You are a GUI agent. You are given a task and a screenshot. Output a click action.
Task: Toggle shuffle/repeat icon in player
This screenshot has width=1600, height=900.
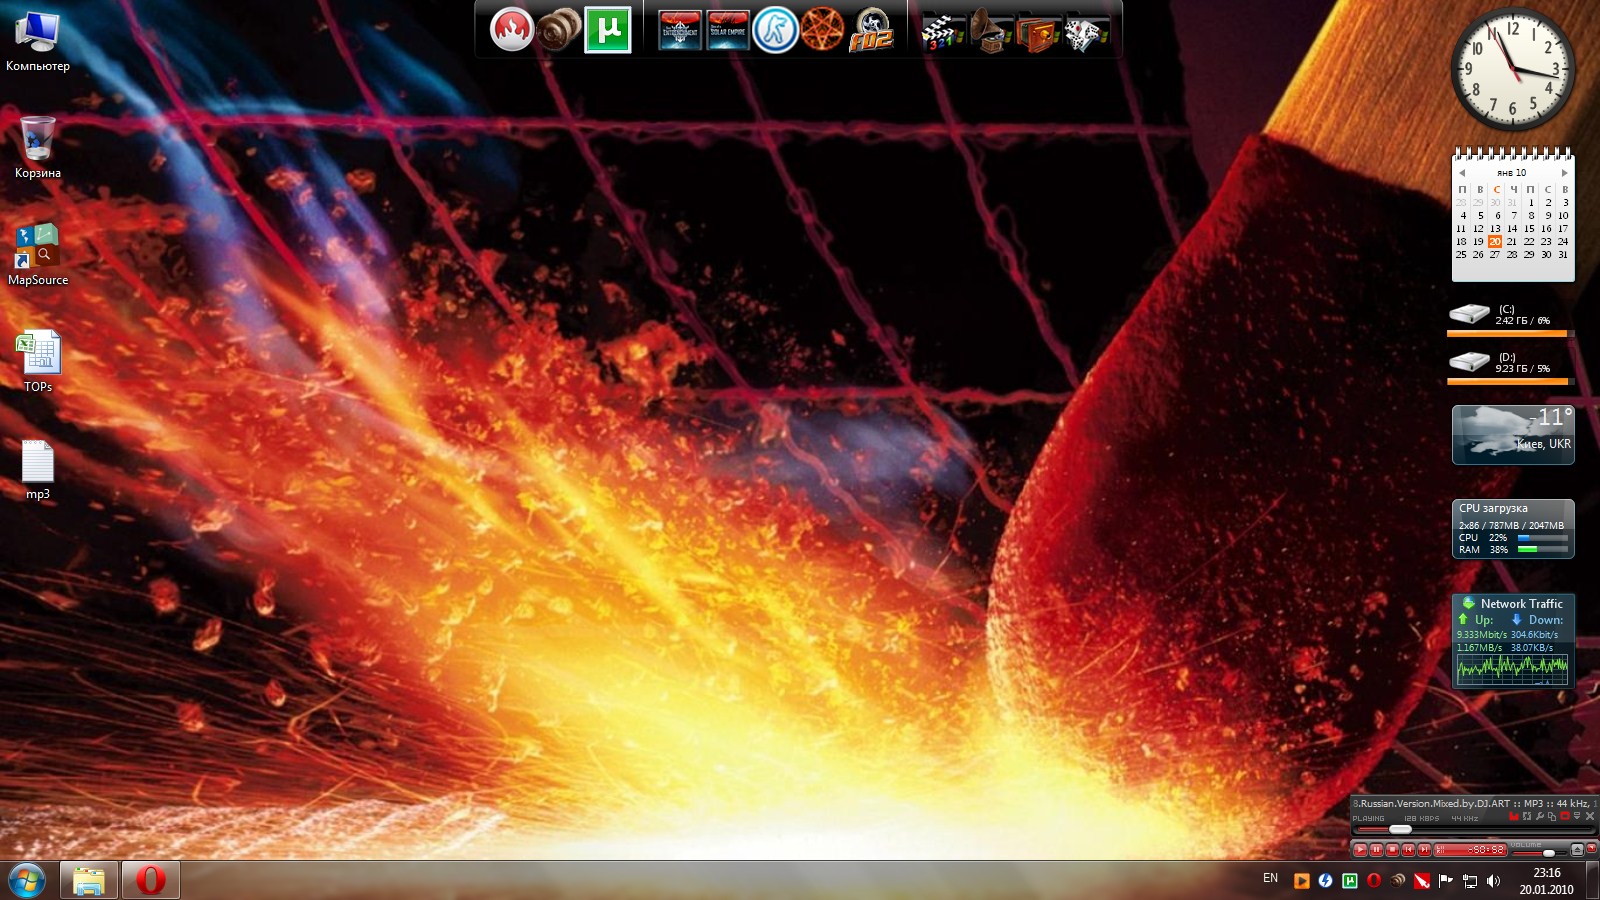[1527, 817]
